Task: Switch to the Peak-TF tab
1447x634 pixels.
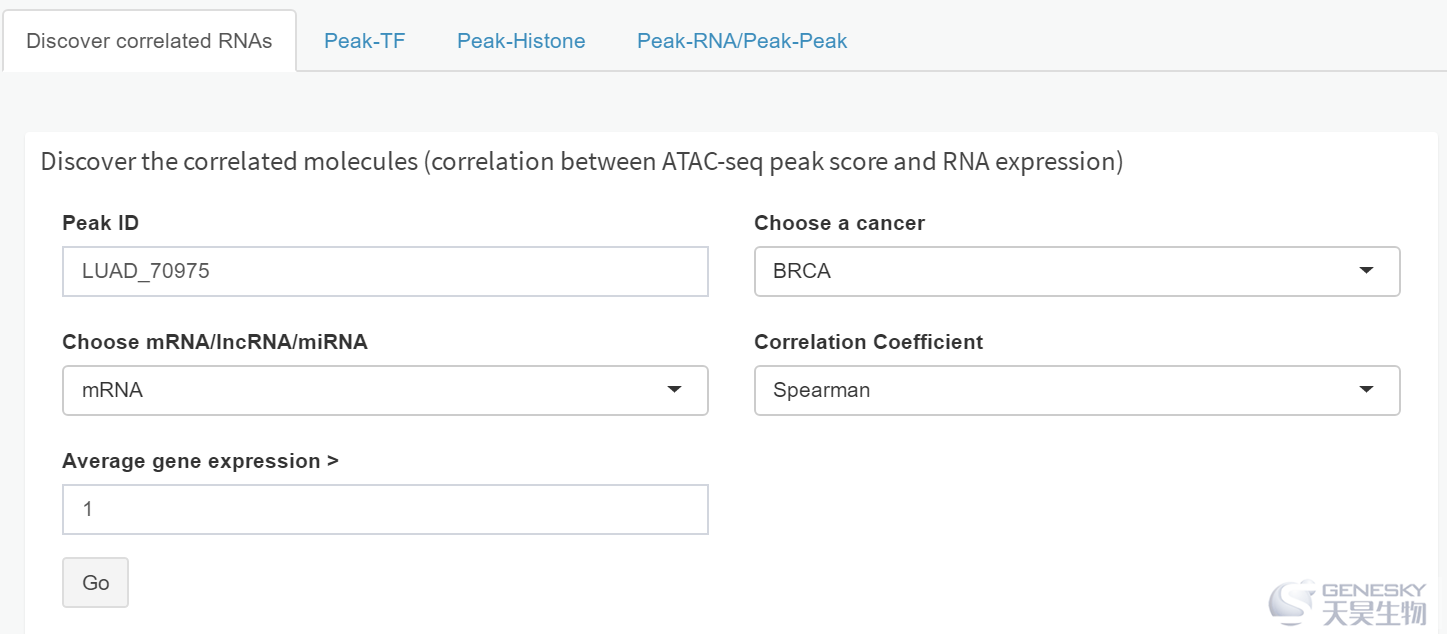Action: point(365,41)
